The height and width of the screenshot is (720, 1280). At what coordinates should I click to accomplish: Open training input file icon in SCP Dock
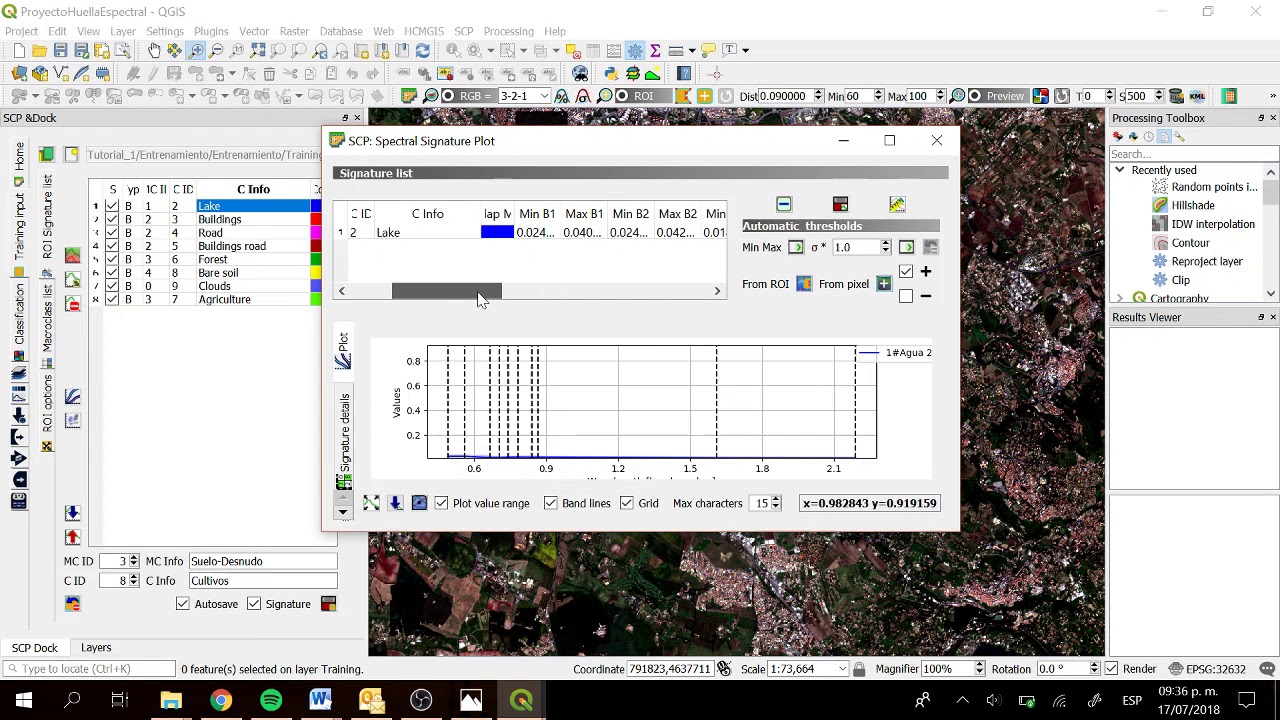click(x=46, y=154)
